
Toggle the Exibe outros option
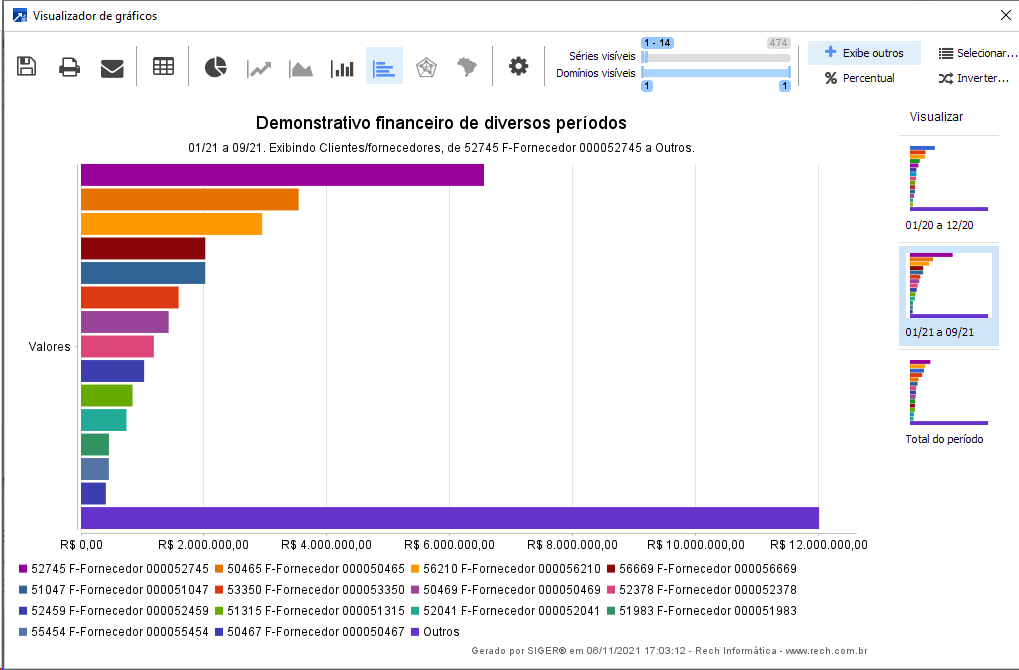tap(864, 53)
